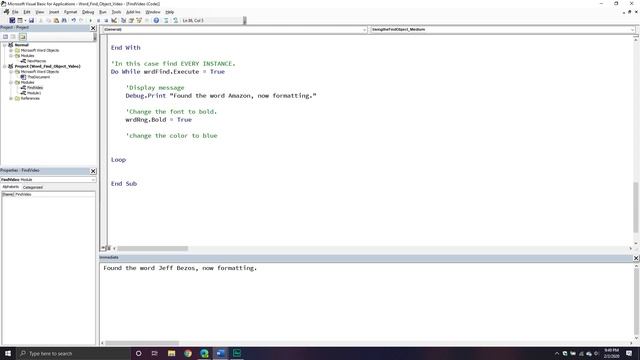The image size is (640, 360).
Task: Open the Insert menu
Action: click(x=54, y=12)
